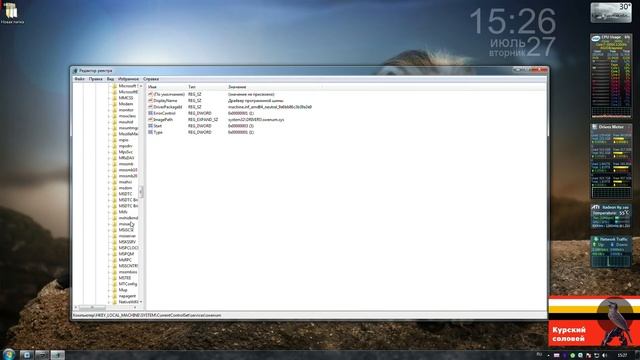Select the napagent key in tree

(x=127, y=296)
